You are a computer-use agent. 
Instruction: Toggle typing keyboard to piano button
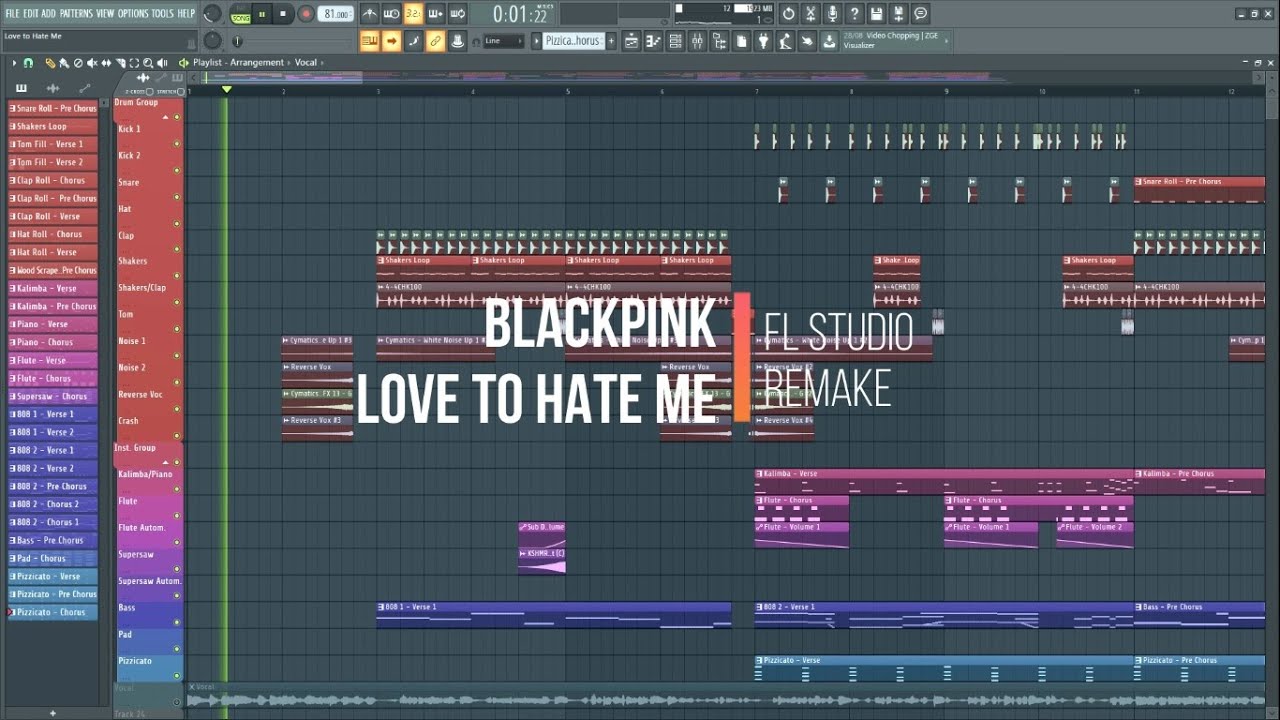pos(369,41)
